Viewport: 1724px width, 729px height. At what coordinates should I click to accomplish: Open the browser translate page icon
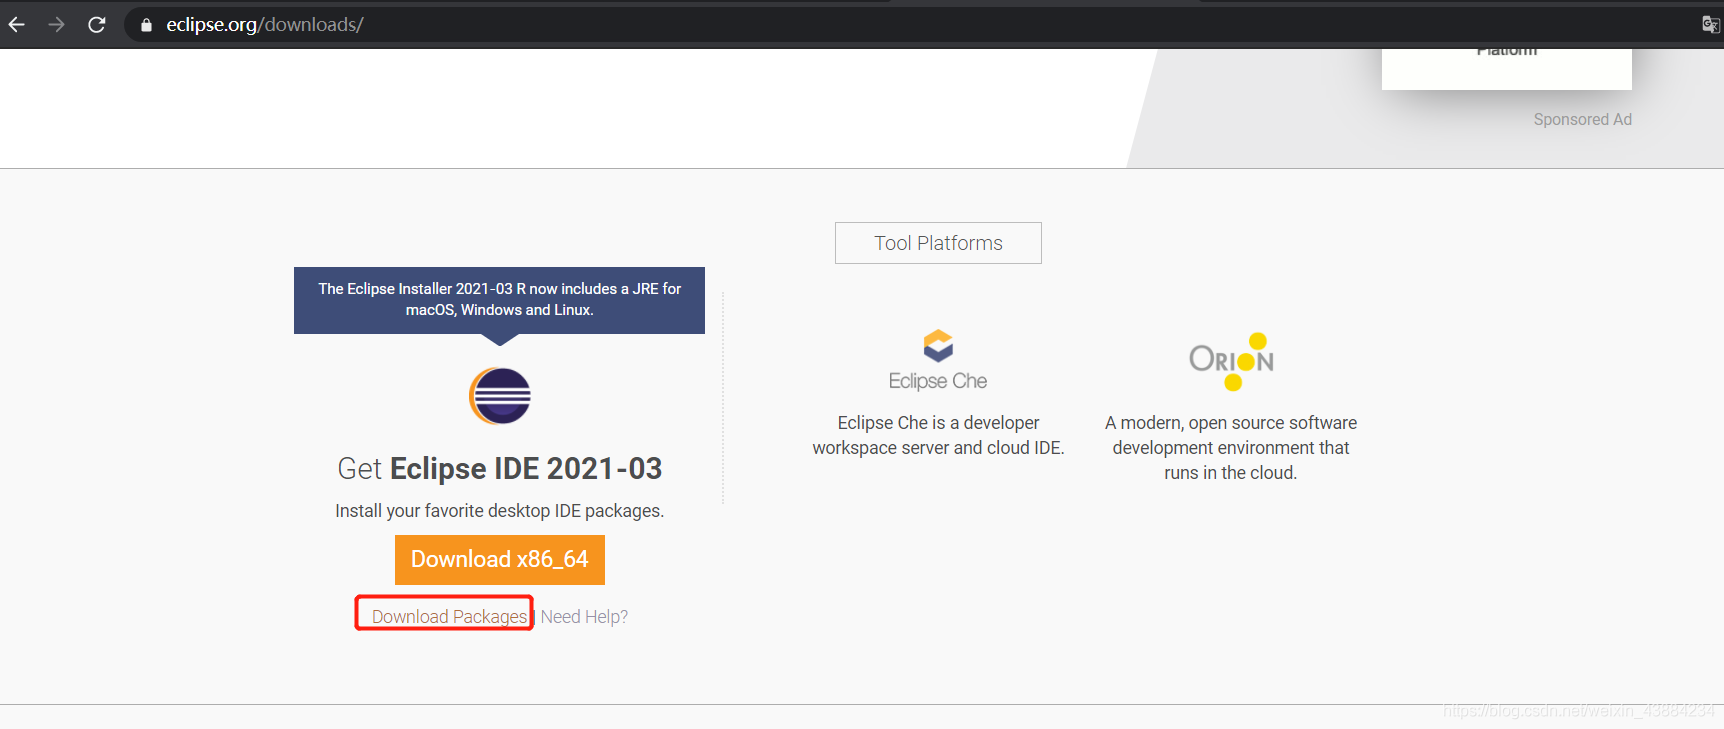pyautogui.click(x=1711, y=24)
